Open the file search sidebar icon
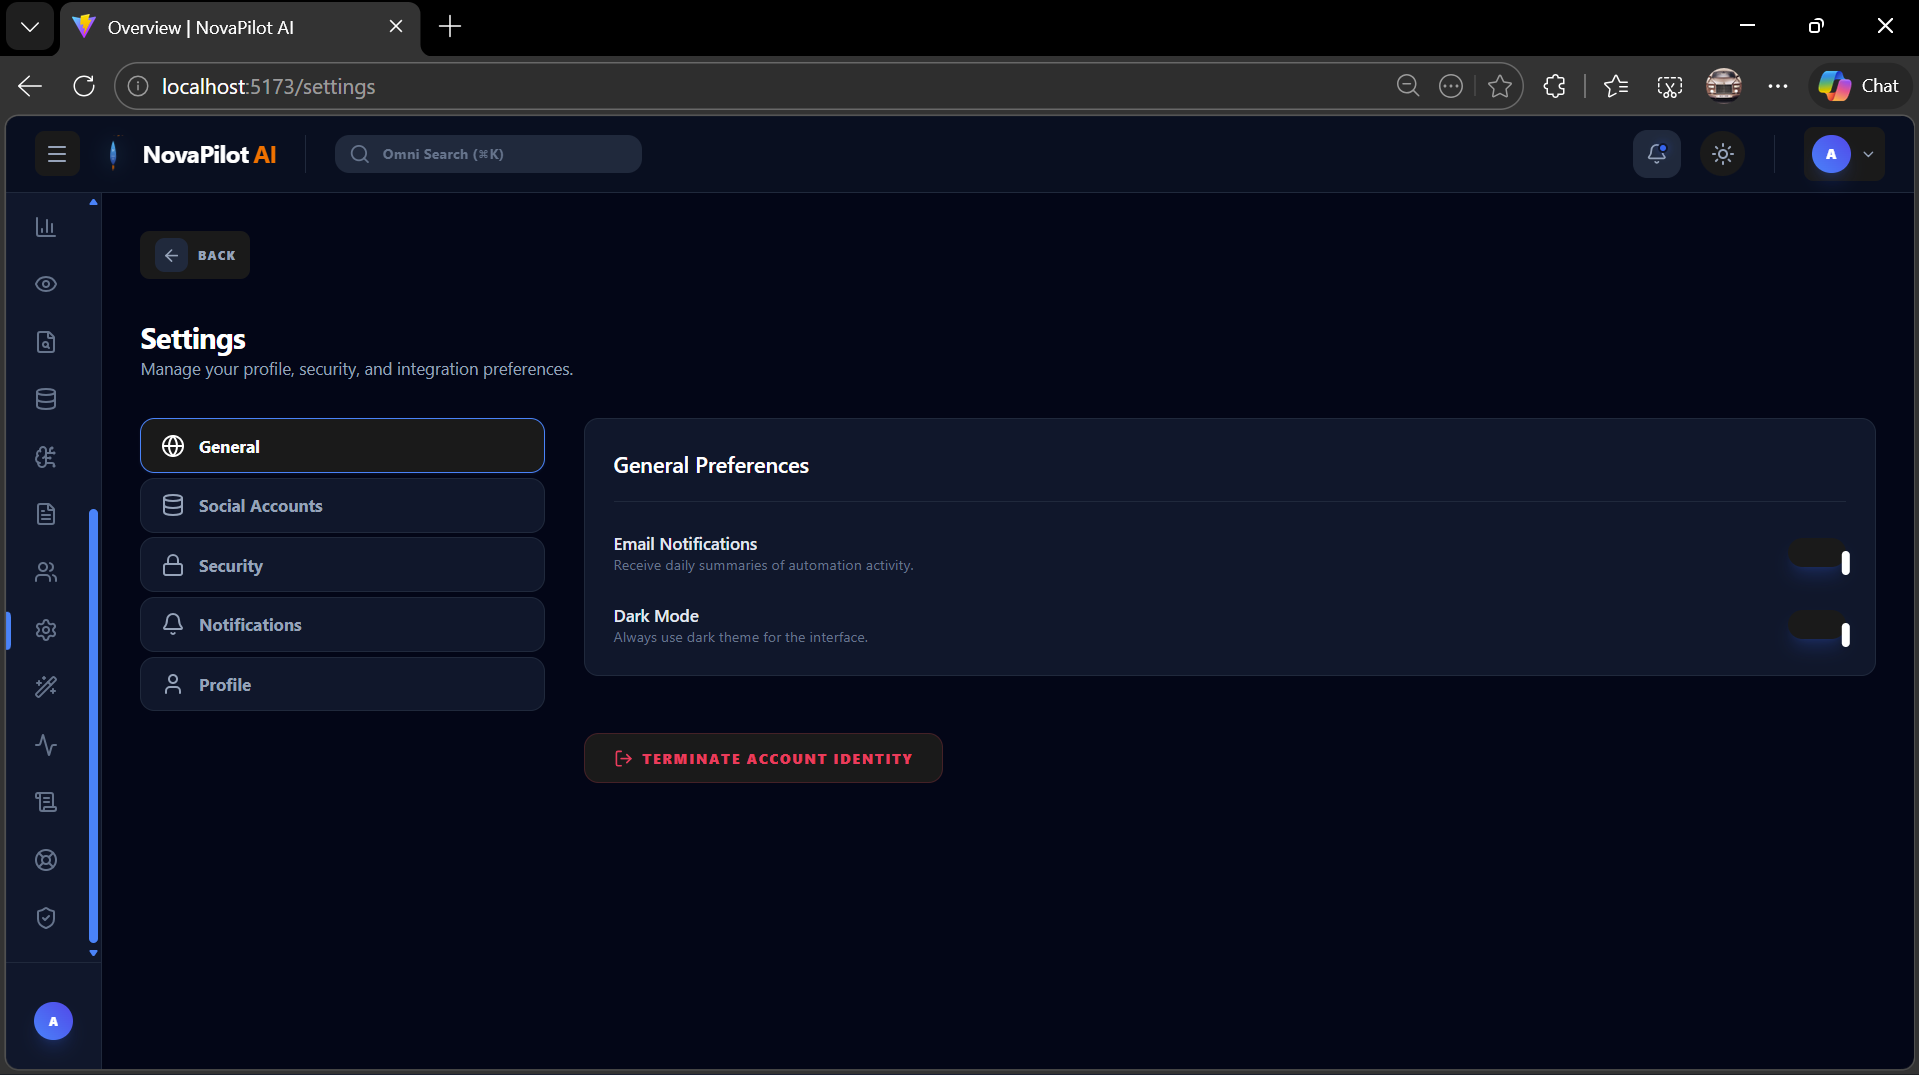This screenshot has width=1919, height=1075. 46,342
